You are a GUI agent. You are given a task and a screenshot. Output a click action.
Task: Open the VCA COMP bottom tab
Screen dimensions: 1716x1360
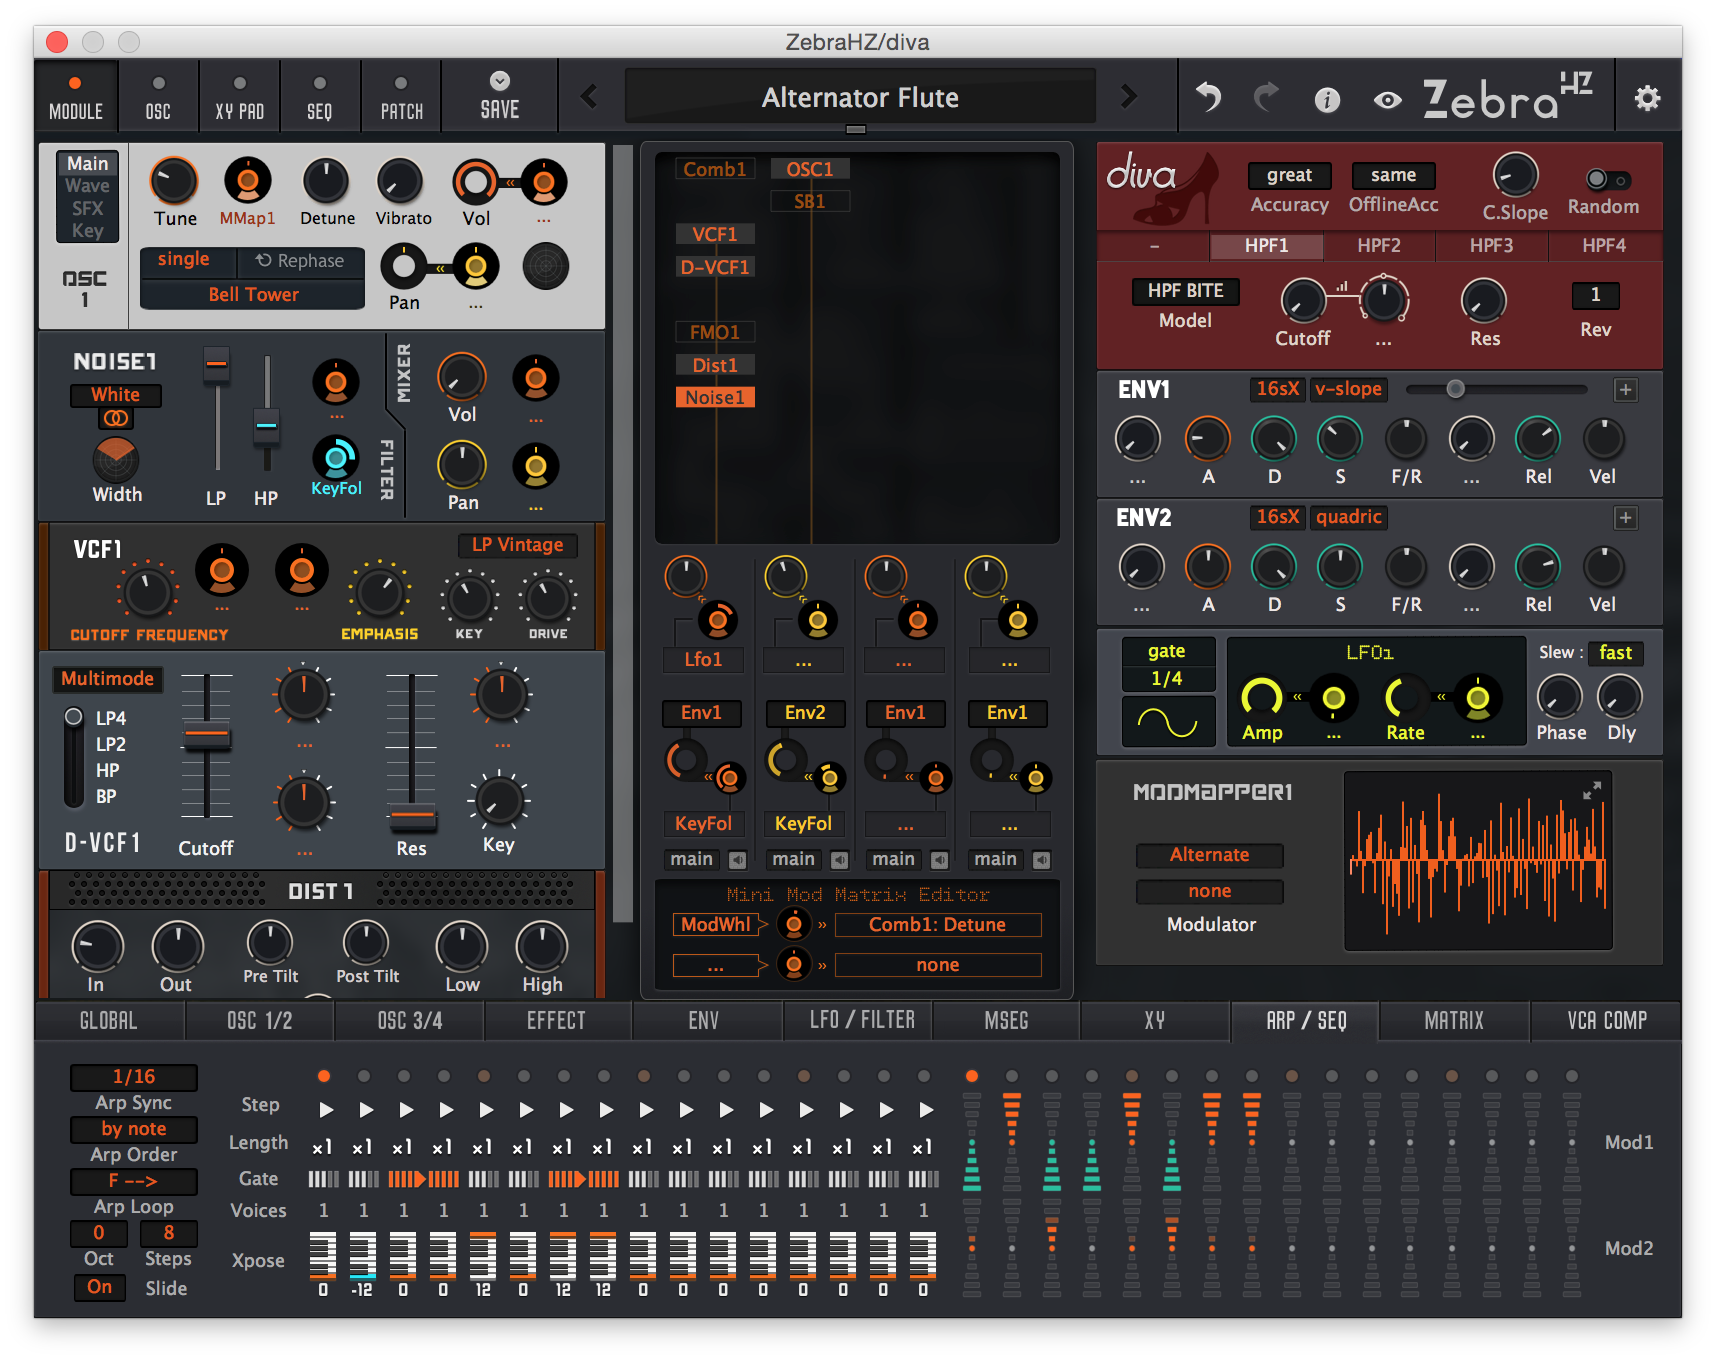[1606, 1020]
